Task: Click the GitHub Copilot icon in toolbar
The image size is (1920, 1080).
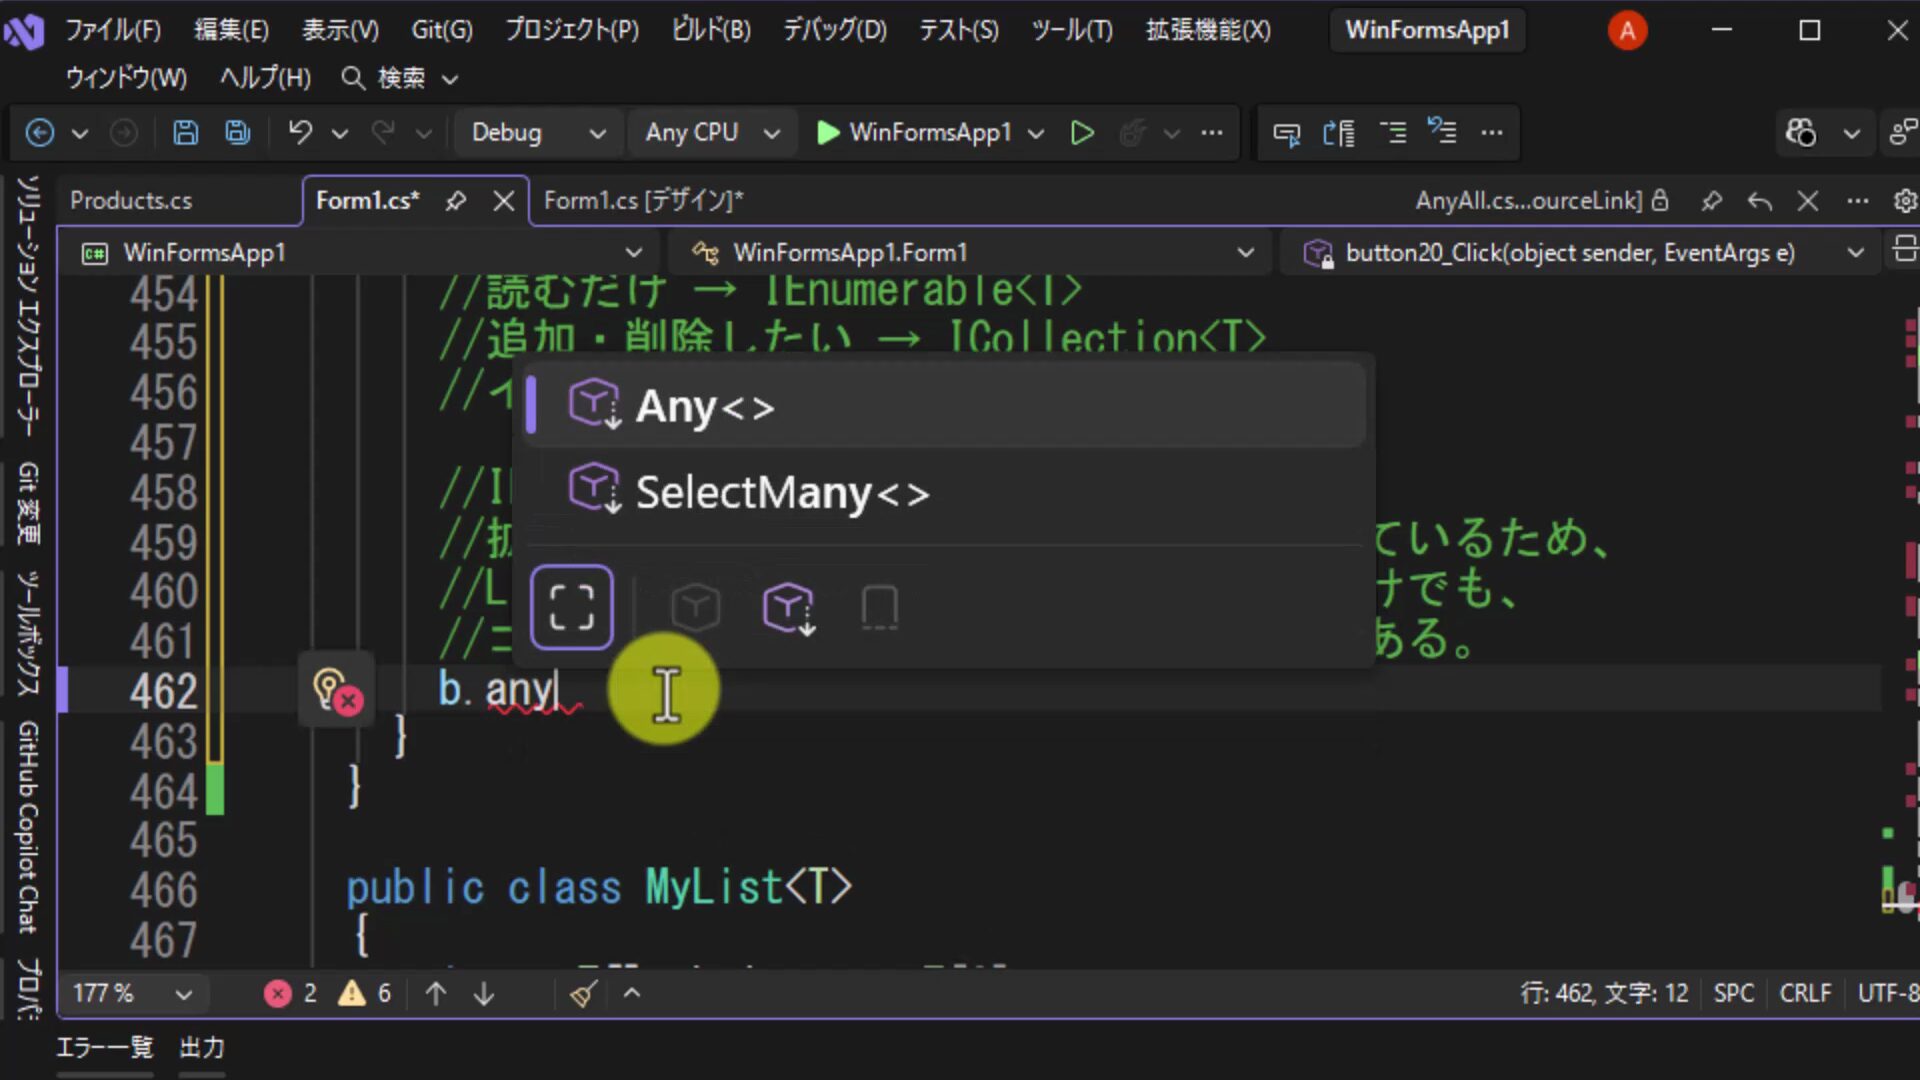Action: pyautogui.click(x=1801, y=132)
